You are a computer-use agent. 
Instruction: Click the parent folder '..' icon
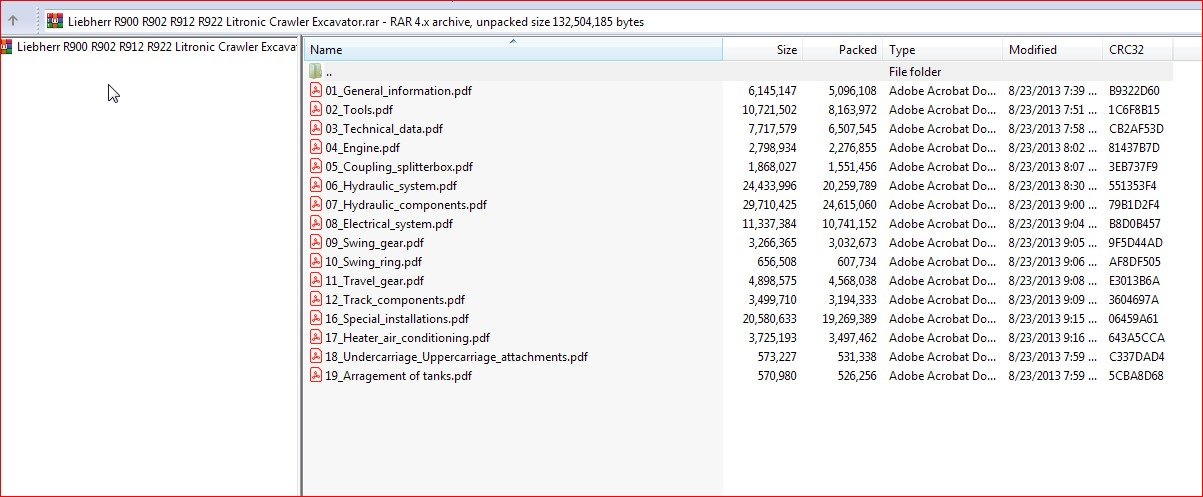(316, 72)
